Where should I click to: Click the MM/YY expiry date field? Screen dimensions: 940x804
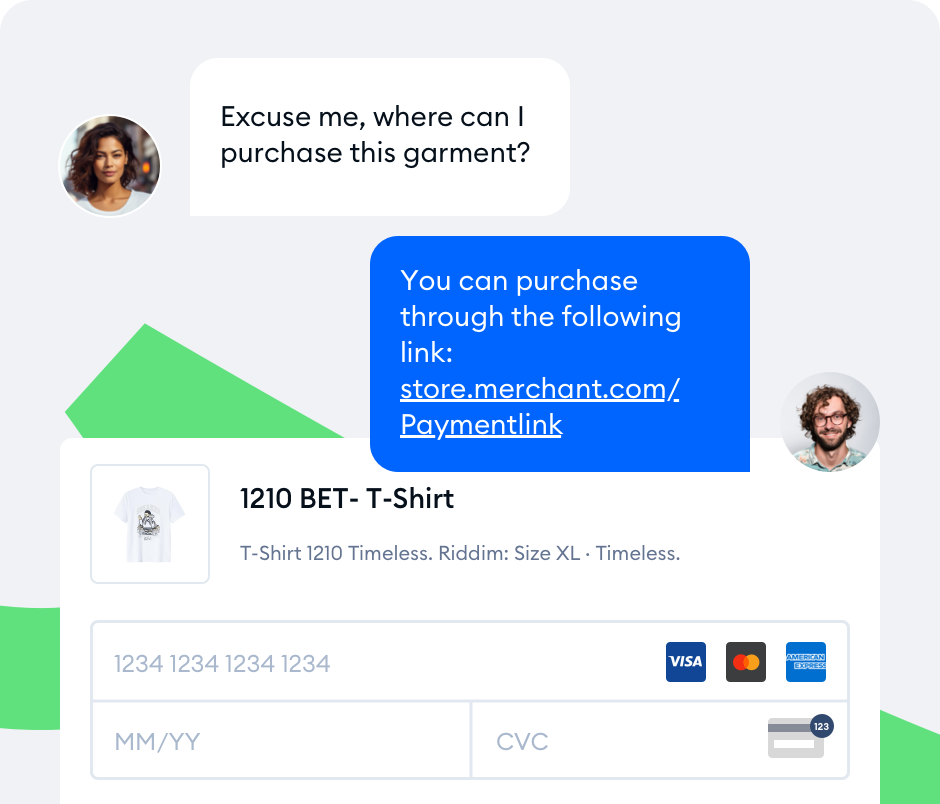[280, 741]
